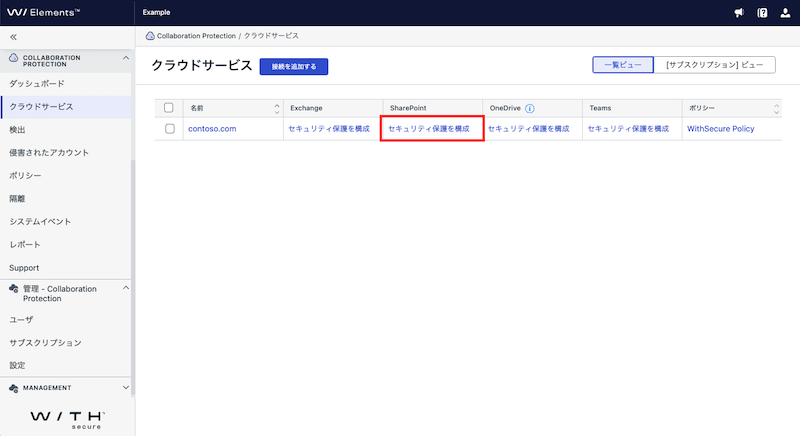Open レポート in the sidebar

[x=65, y=244]
